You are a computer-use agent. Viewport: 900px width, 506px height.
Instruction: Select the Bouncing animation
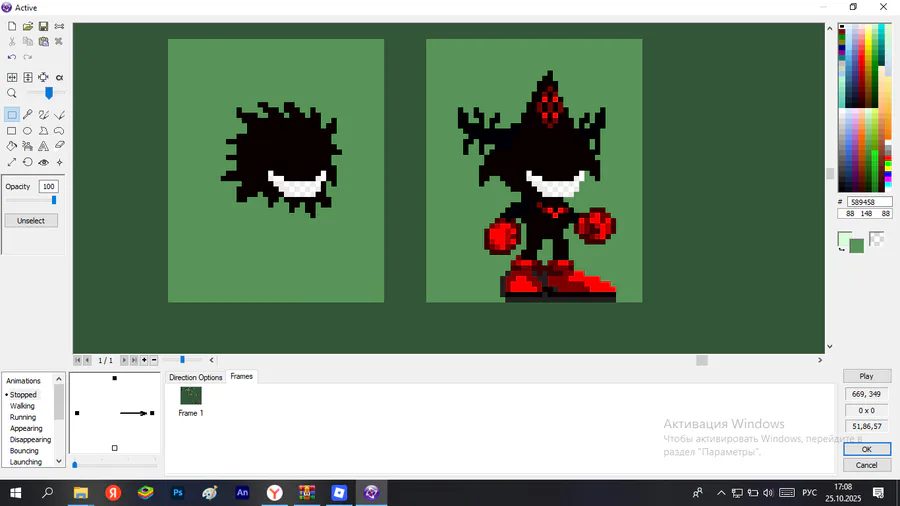point(24,451)
